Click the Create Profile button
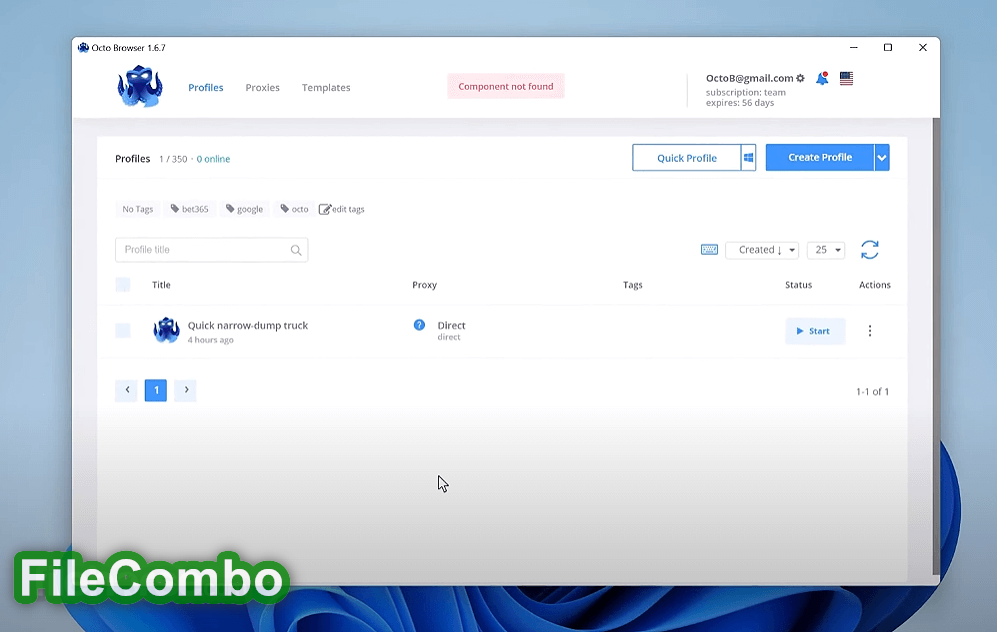 (x=820, y=158)
